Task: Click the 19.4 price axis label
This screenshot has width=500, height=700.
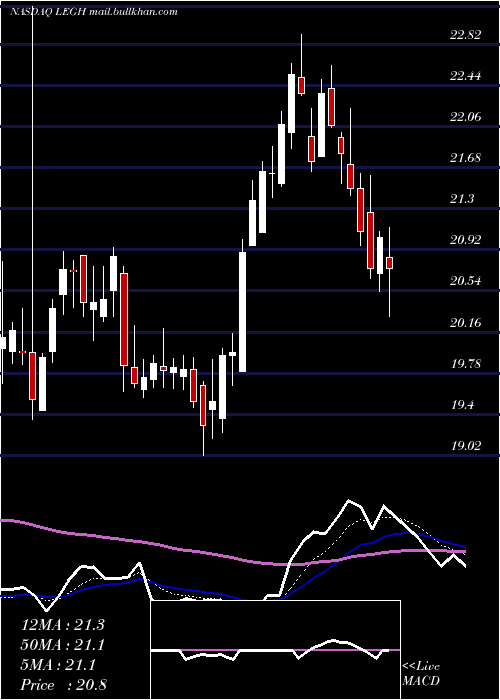Action: pos(462,405)
